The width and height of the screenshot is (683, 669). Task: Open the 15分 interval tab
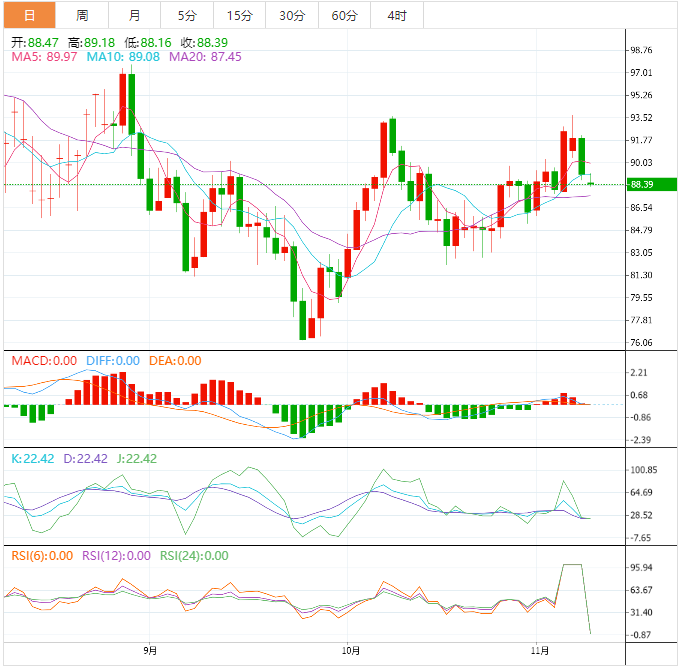[240, 15]
